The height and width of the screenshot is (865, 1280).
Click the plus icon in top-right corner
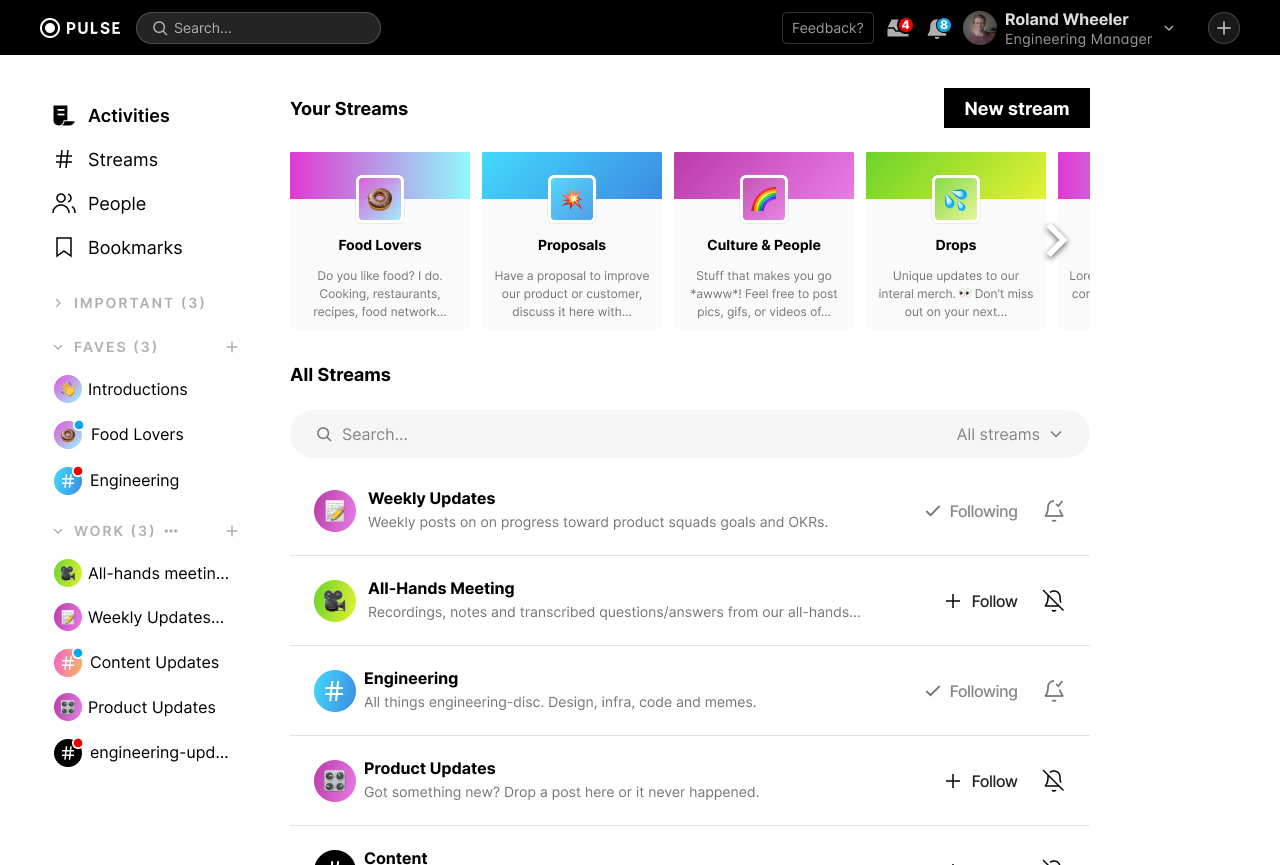pos(1223,28)
